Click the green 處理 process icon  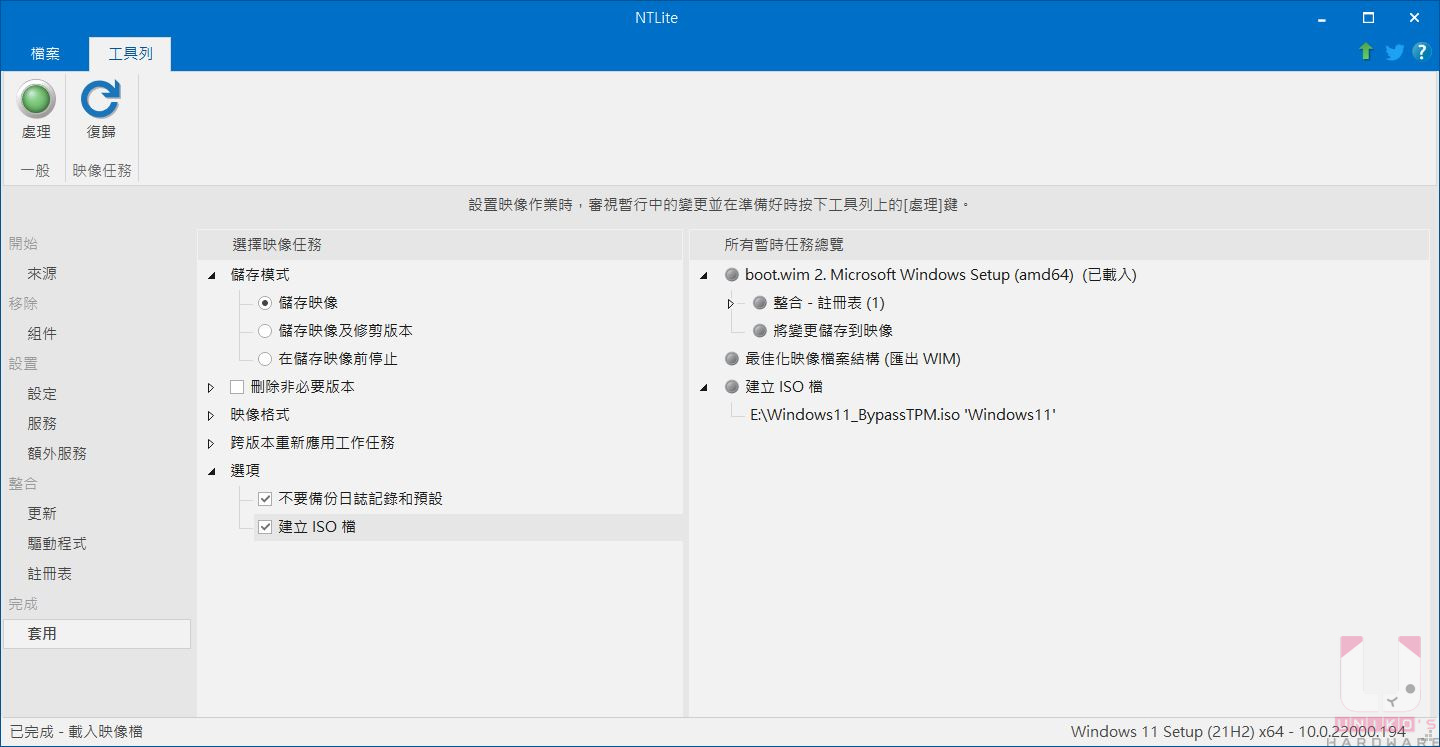36,100
